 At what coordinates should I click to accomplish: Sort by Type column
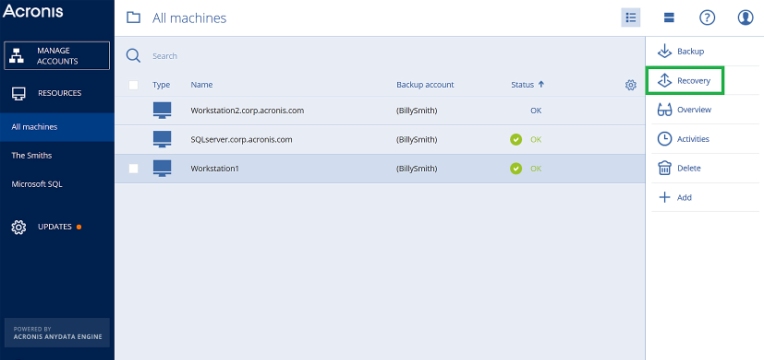161,85
